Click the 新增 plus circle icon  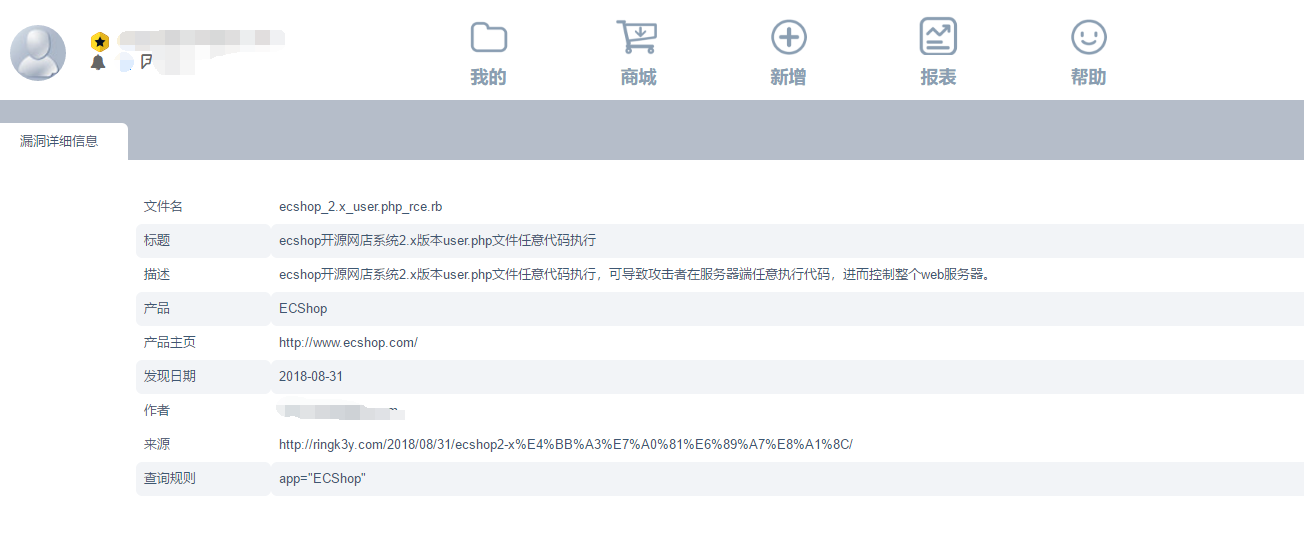[788, 38]
